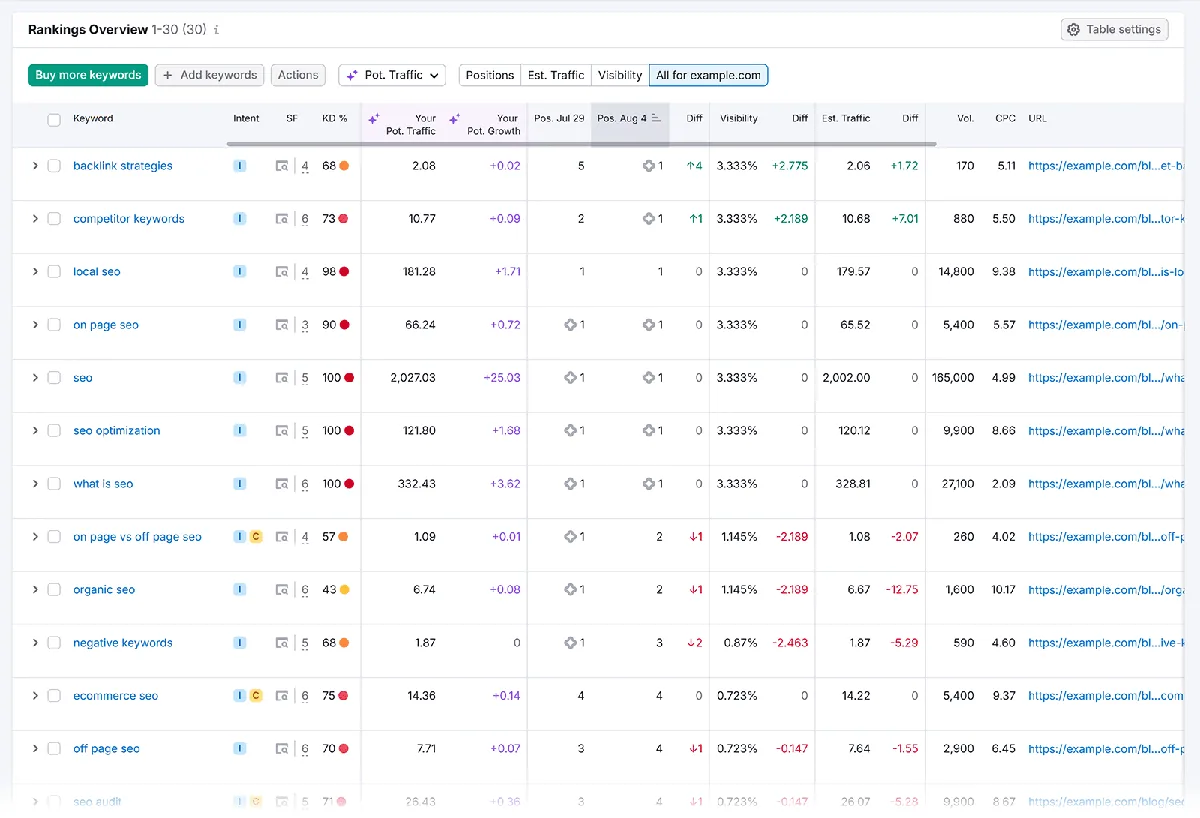1200x818 pixels.
Task: Open SERP features icon for ecommerce seo
Action: 282,696
